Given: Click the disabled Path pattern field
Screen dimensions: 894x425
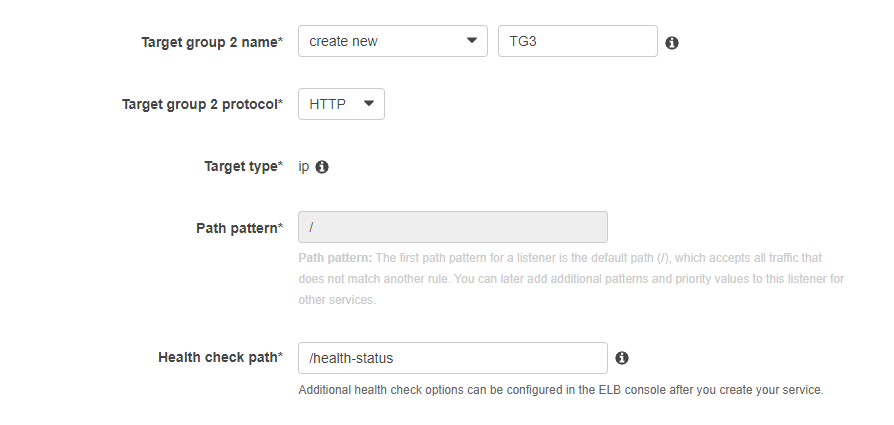Looking at the screenshot, I should point(453,227).
